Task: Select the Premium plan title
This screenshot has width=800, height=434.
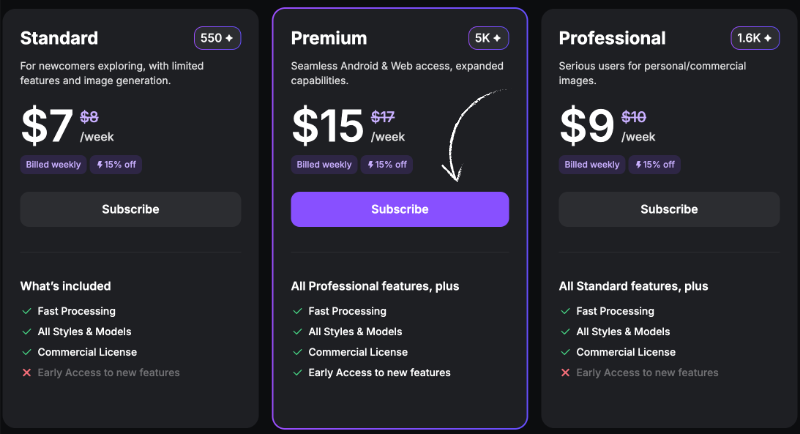Action: point(329,38)
